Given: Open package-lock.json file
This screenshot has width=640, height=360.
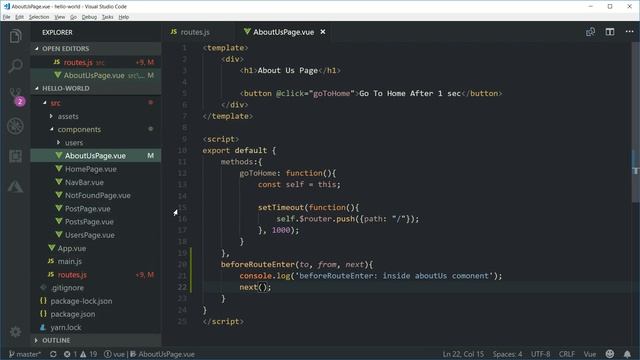Looking at the screenshot, I should [x=97, y=301].
